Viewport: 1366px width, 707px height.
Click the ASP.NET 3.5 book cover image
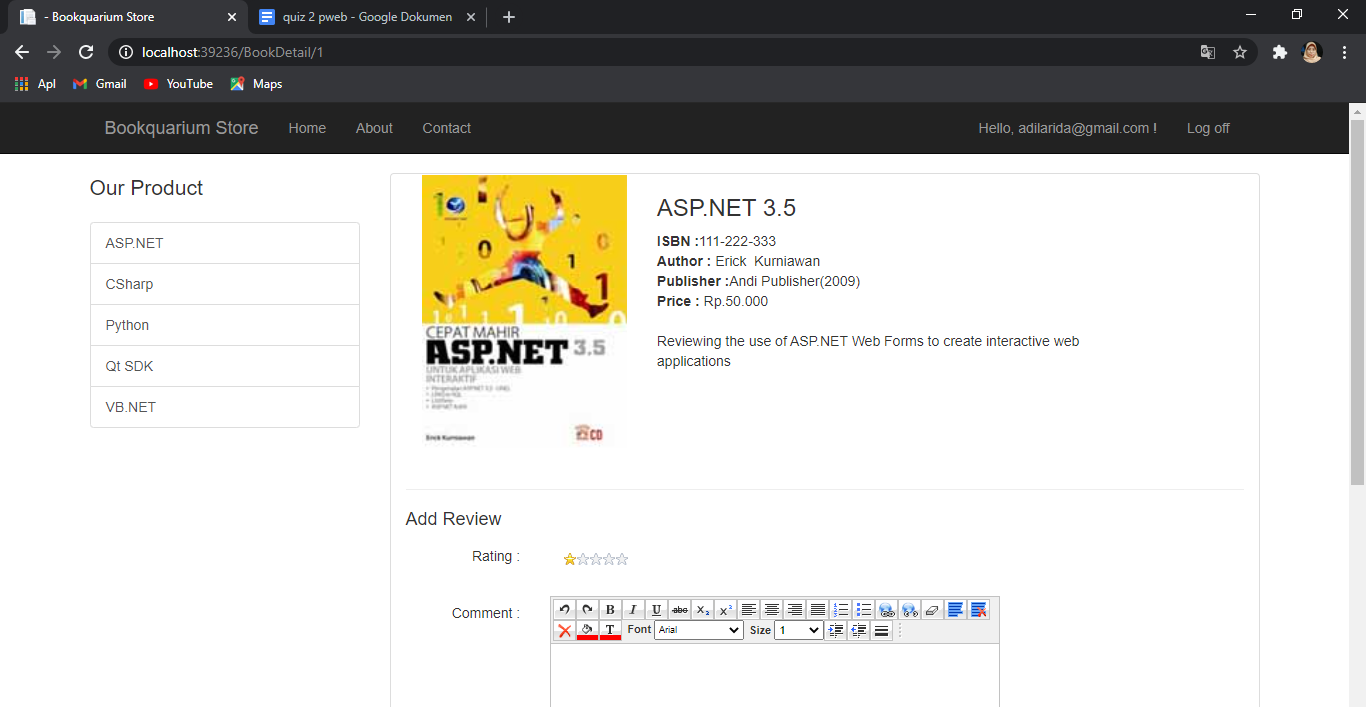(524, 312)
